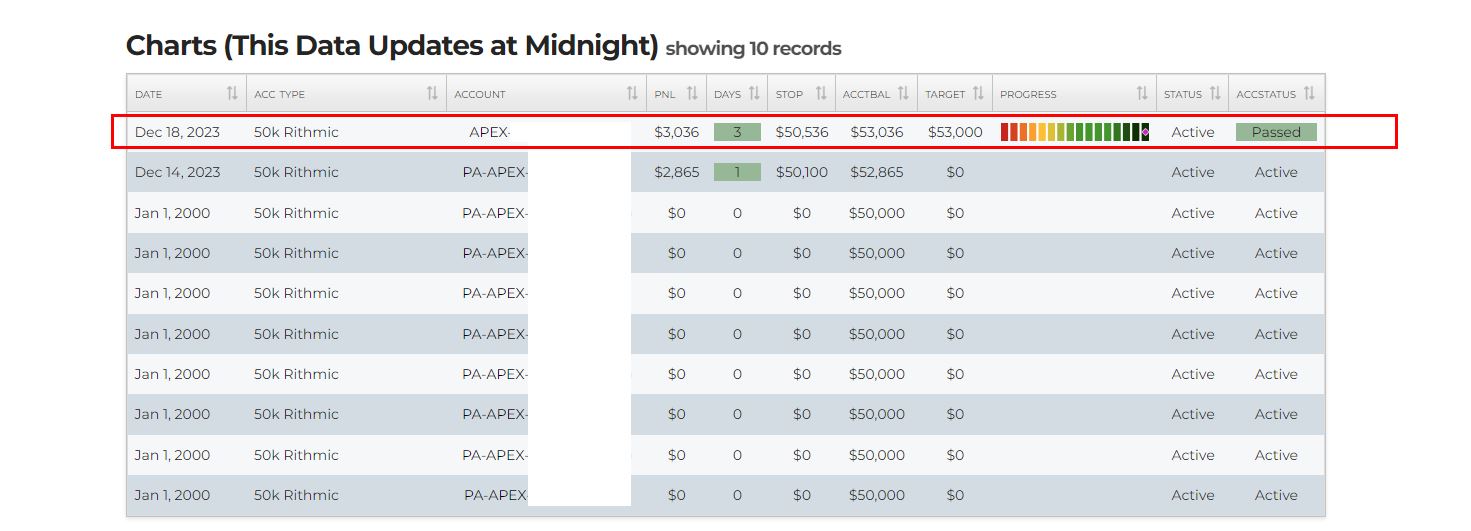Screen dimensions: 1471x531
Task: Click 50k Rithmic in Dec 18 row
Action: (296, 132)
